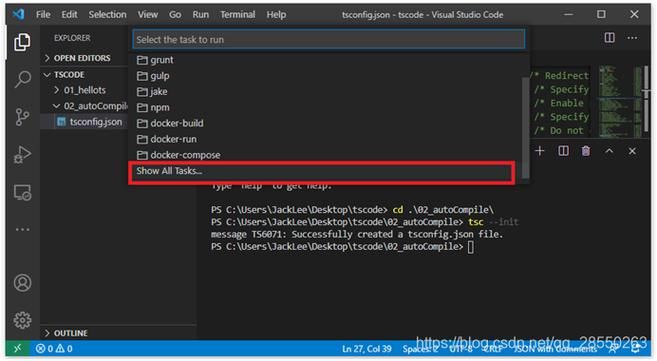The height and width of the screenshot is (361, 657).
Task: Open editor More Actions ellipsis
Action: [632, 38]
